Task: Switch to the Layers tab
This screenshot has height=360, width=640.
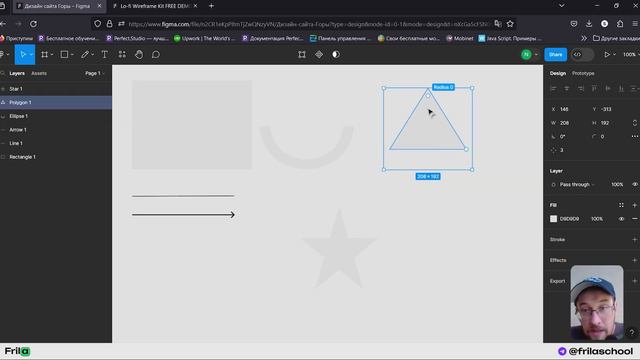Action: pos(17,73)
